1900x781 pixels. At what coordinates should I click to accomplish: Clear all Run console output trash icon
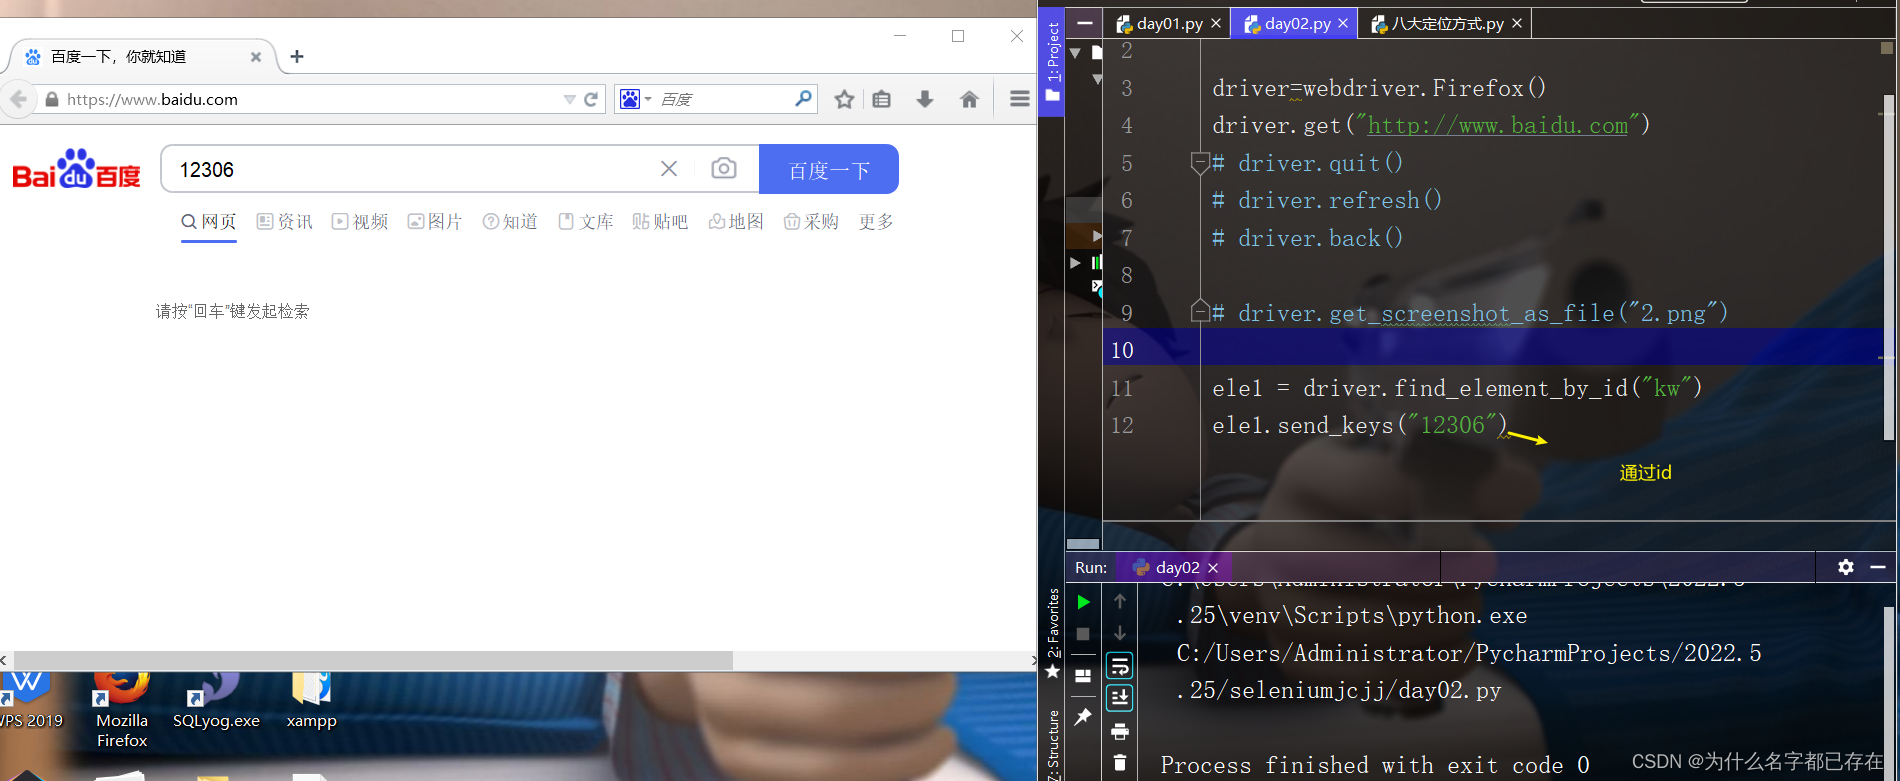pyautogui.click(x=1120, y=763)
